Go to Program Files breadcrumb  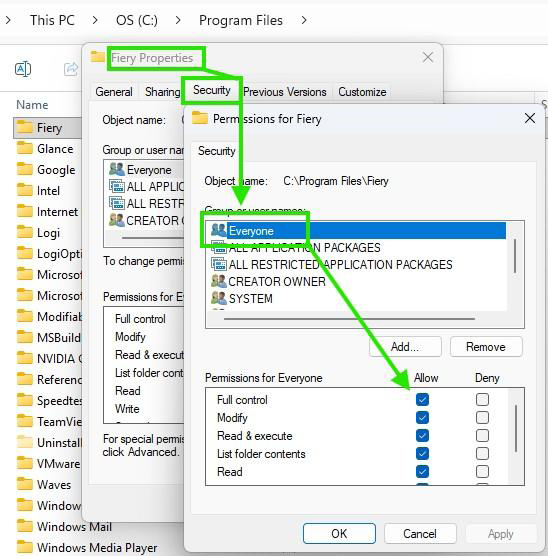pos(241,20)
